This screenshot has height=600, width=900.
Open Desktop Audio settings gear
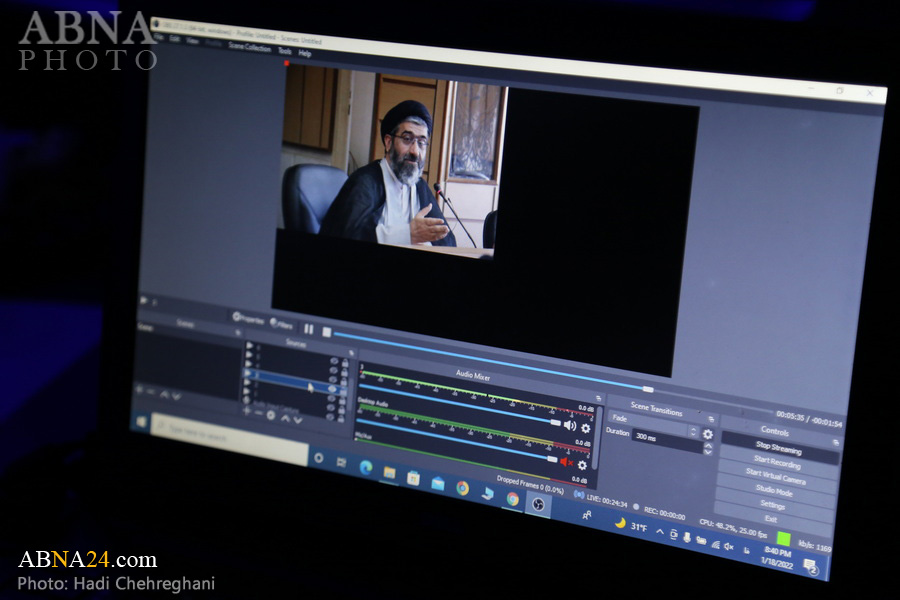tap(586, 428)
